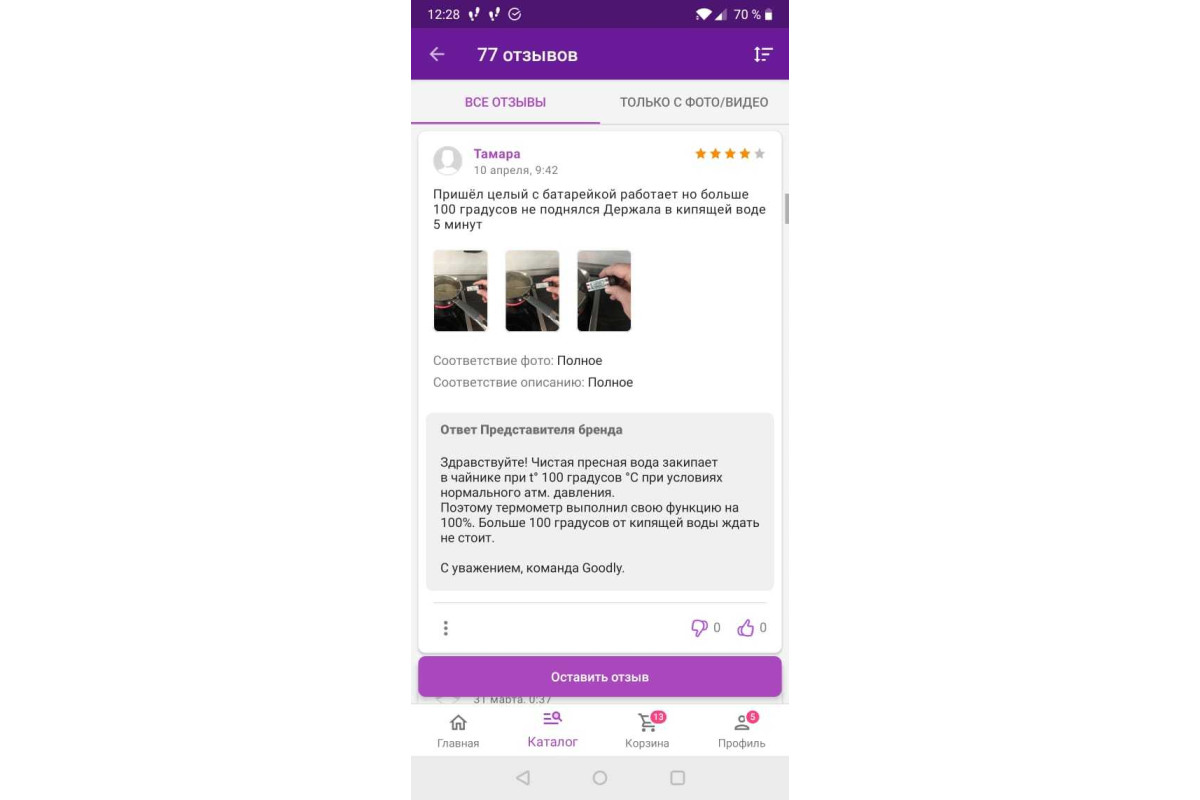Tap the thumbs-down dislike icon
The height and width of the screenshot is (800, 1200).
coord(699,628)
